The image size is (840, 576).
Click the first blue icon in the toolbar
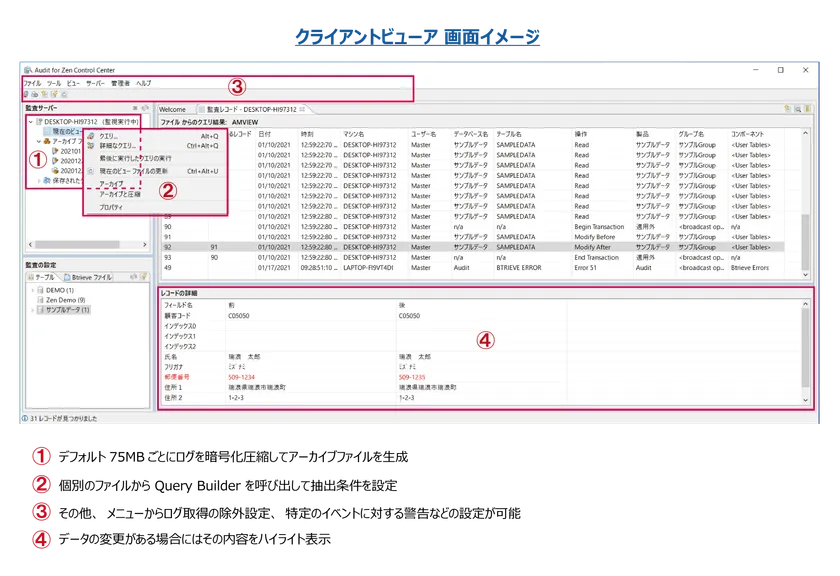pyautogui.click(x=25, y=94)
